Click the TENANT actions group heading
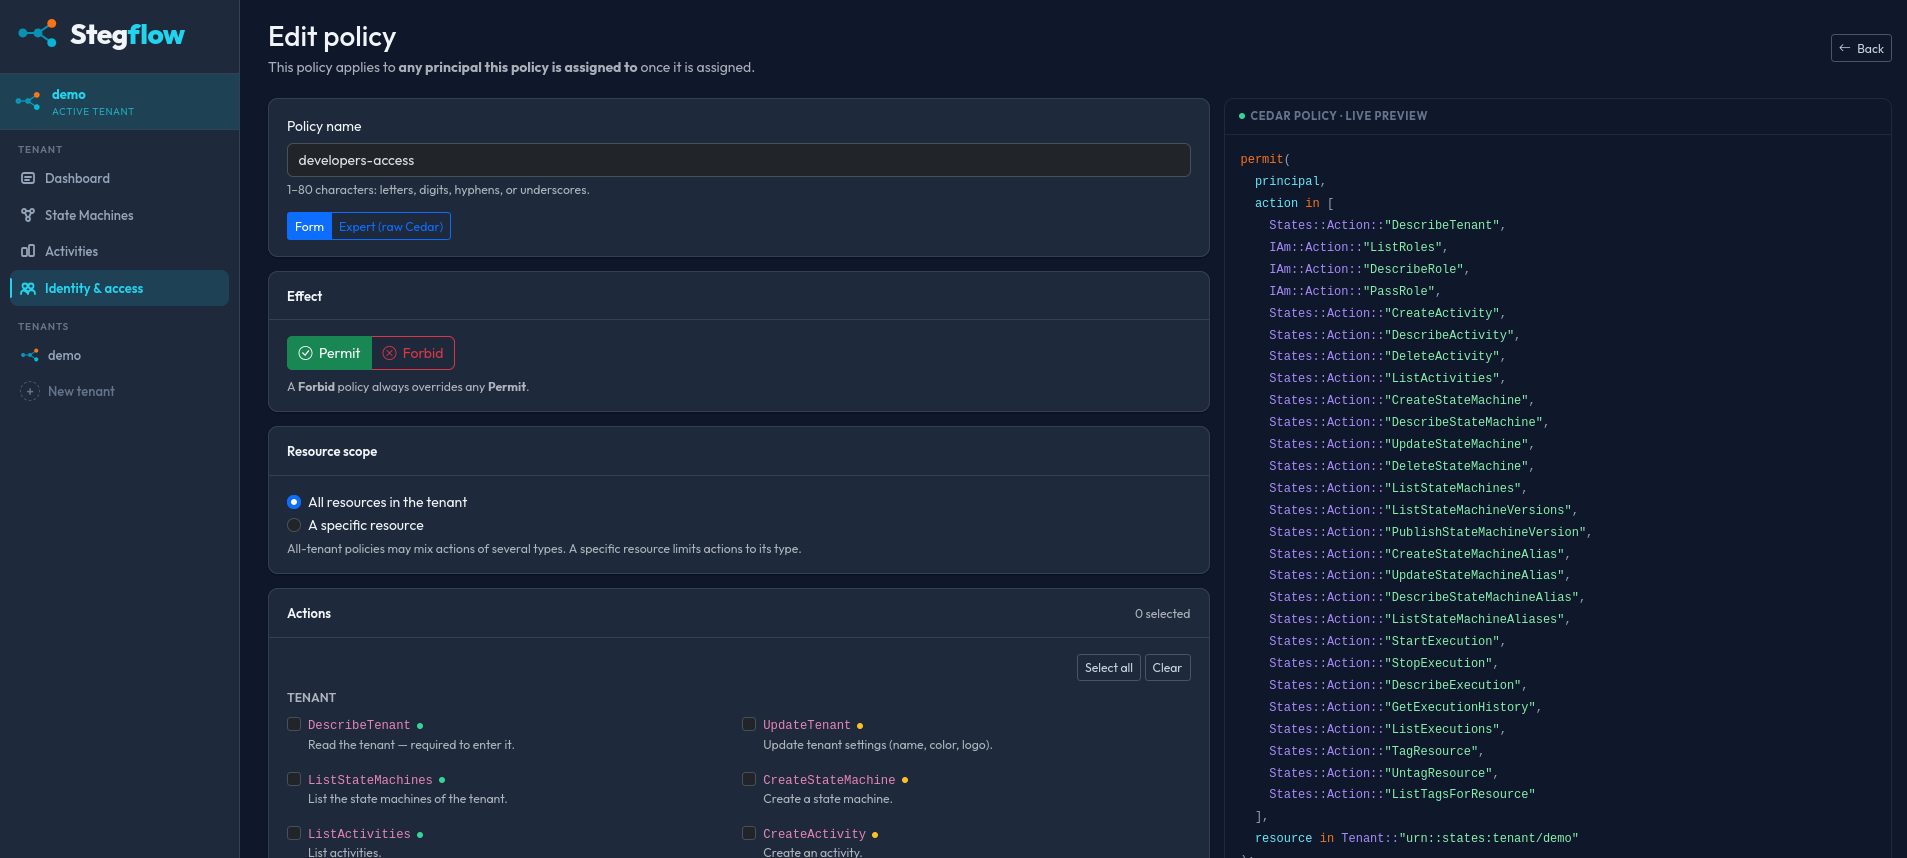The height and width of the screenshot is (858, 1907). [x=311, y=698]
